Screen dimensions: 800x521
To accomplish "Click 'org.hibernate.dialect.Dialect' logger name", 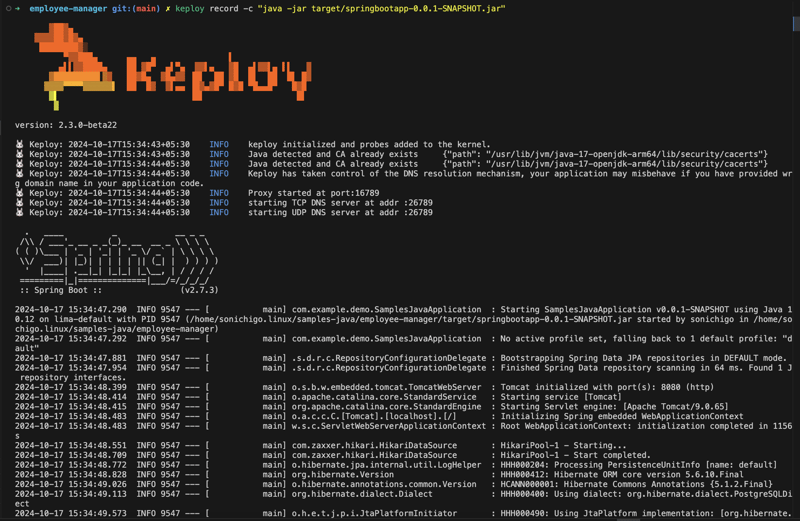I will tap(362, 493).
